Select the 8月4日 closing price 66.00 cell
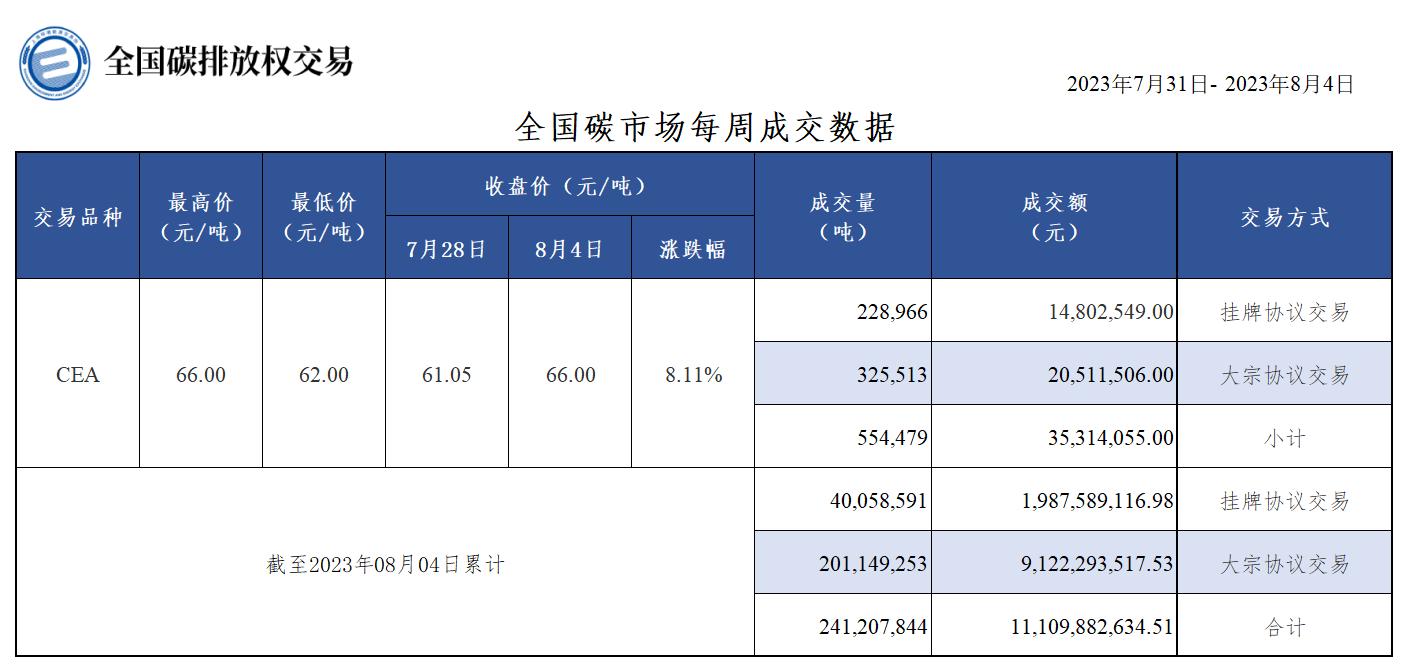Image resolution: width=1405 pixels, height=666 pixels. pos(570,374)
